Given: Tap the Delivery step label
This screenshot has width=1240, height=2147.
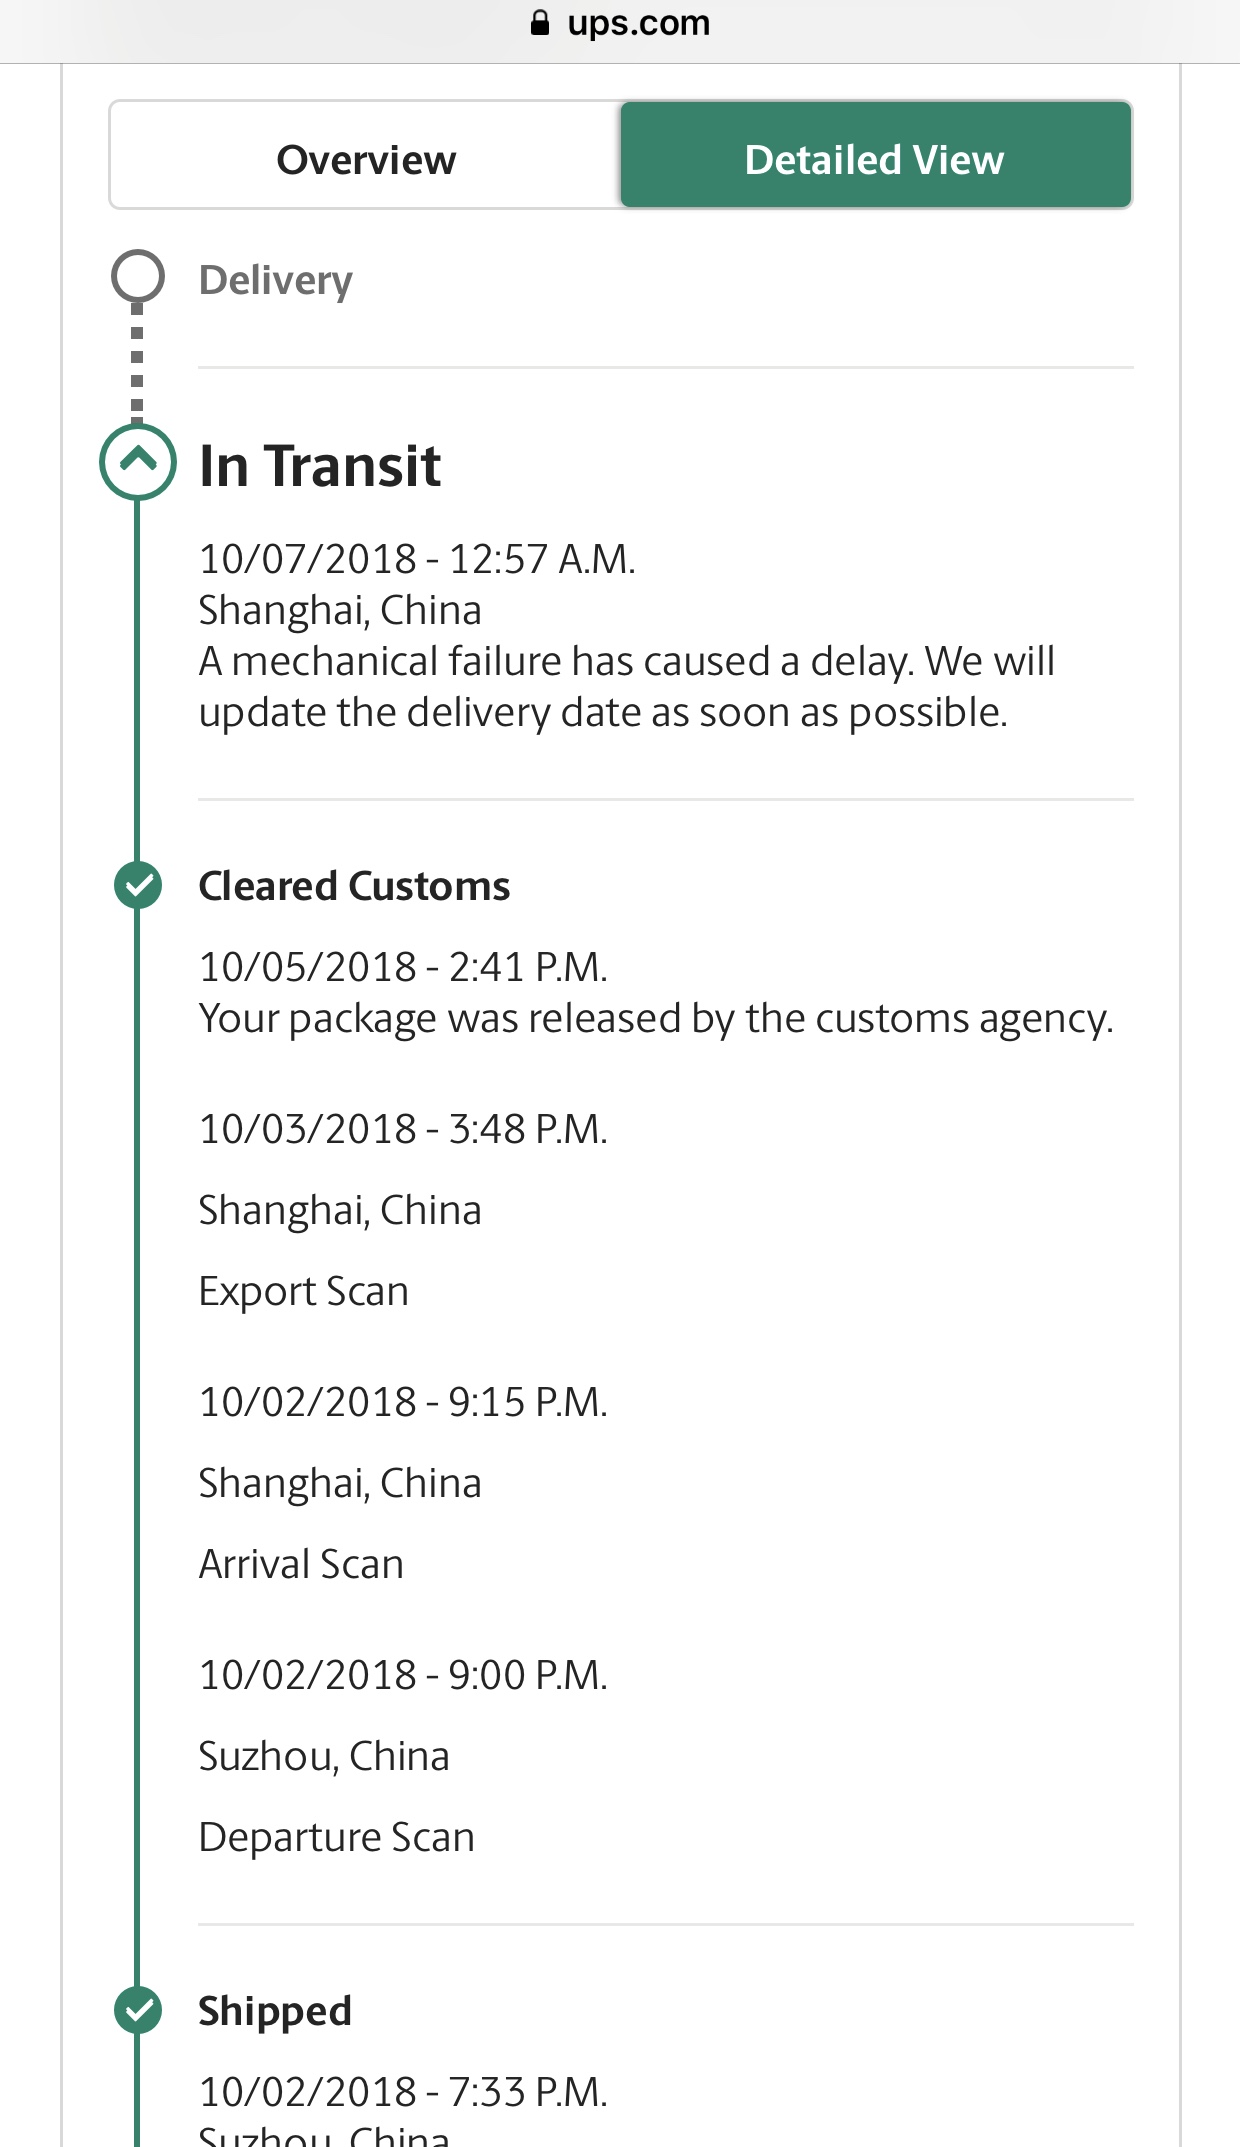Looking at the screenshot, I should 276,280.
